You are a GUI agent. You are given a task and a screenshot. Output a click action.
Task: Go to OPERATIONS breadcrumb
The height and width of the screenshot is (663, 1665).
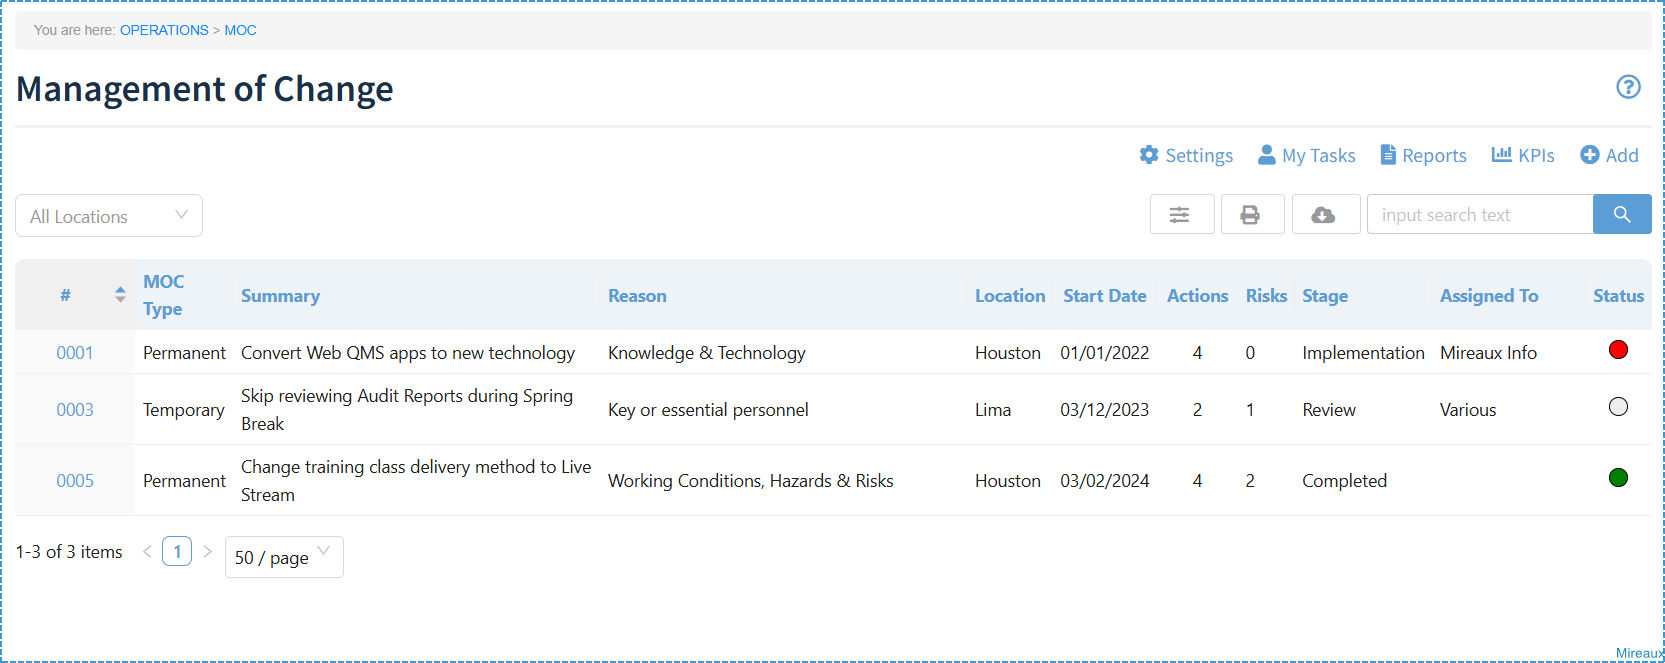coord(164,30)
